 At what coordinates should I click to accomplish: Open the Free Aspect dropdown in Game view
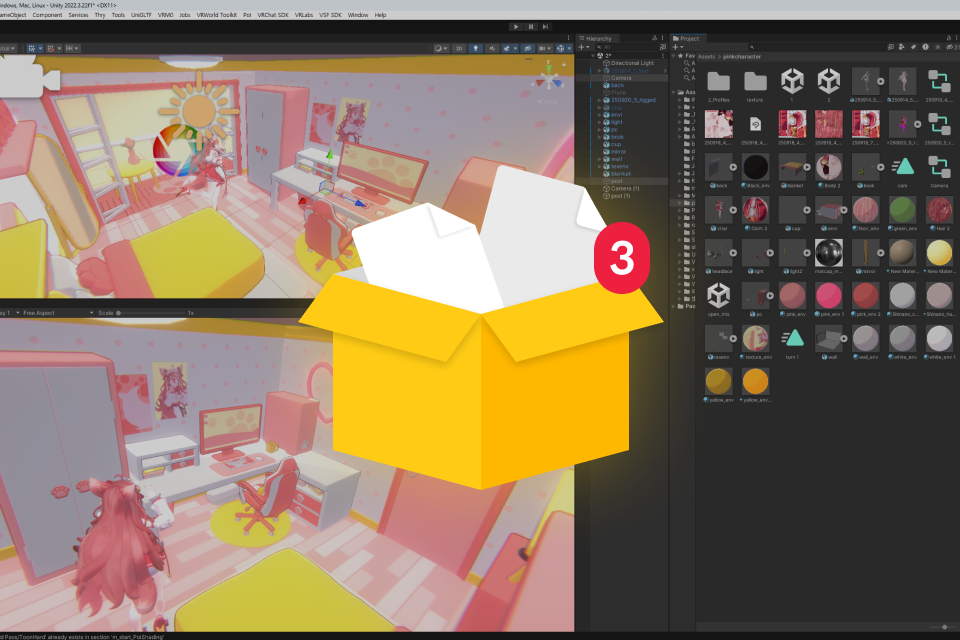click(x=57, y=313)
